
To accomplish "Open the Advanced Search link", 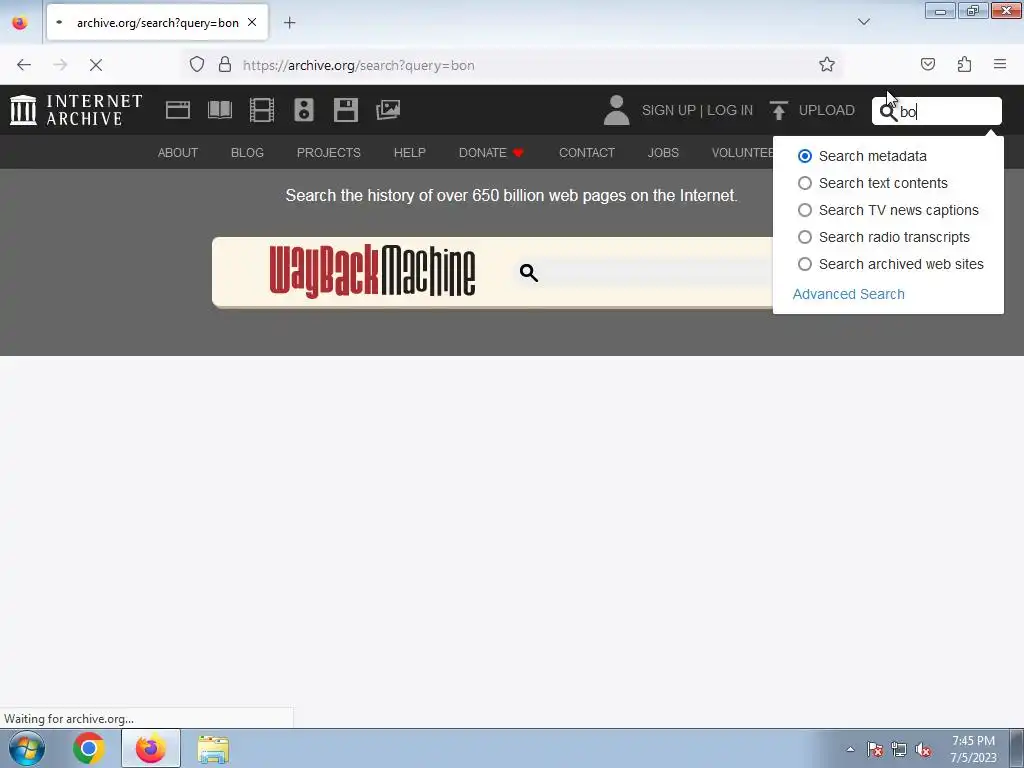I will (848, 294).
